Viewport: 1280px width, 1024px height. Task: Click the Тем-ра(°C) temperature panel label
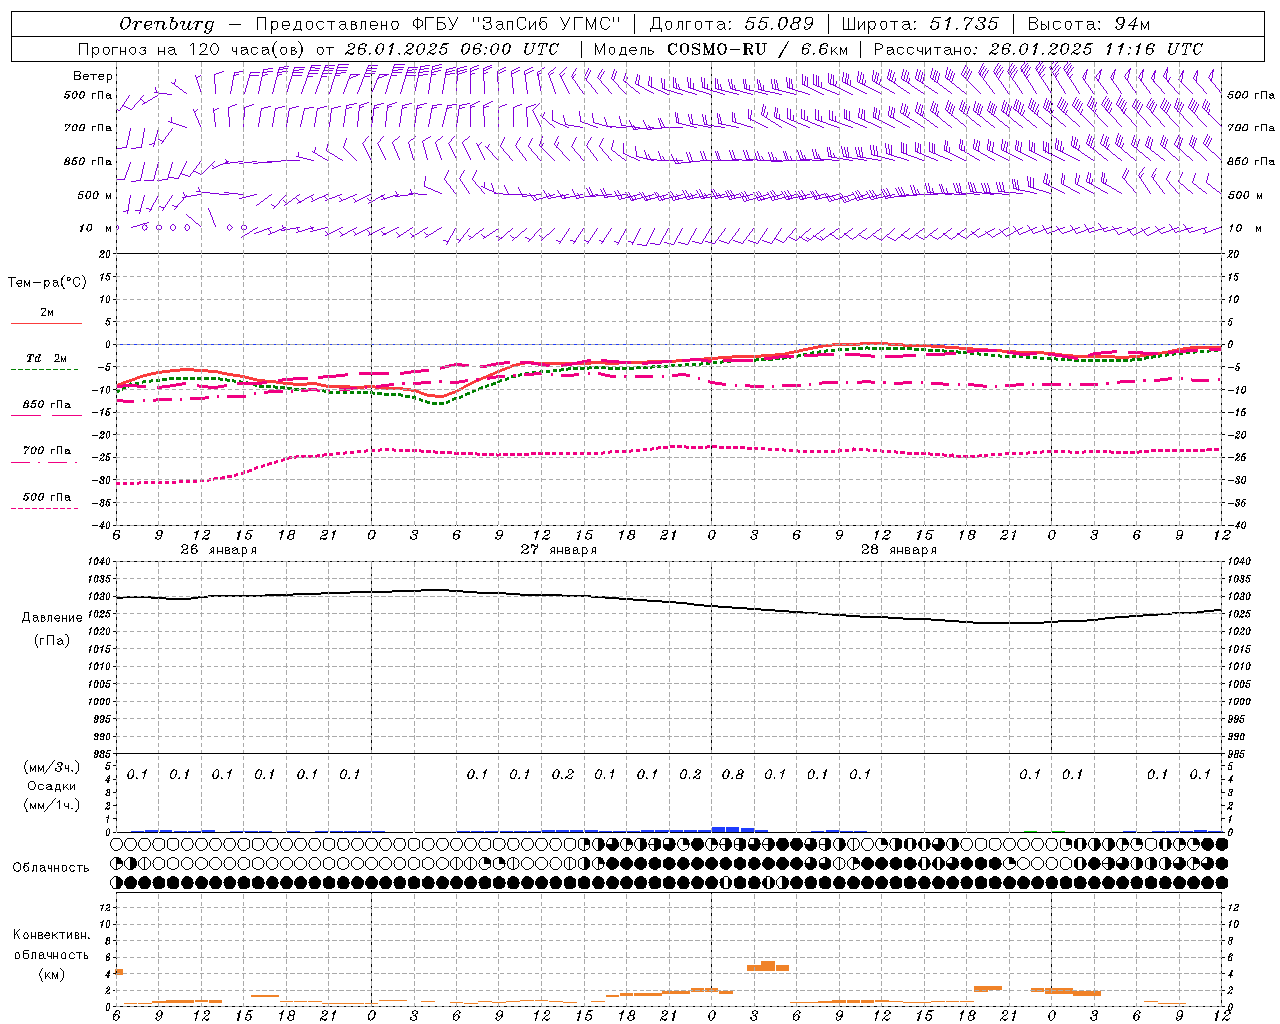[47, 283]
